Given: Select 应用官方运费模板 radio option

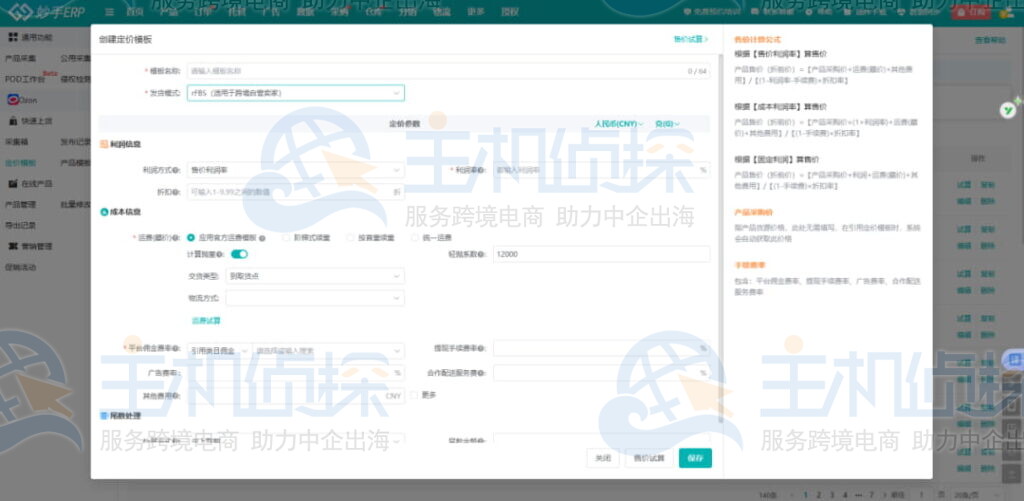Looking at the screenshot, I should click(x=191, y=238).
